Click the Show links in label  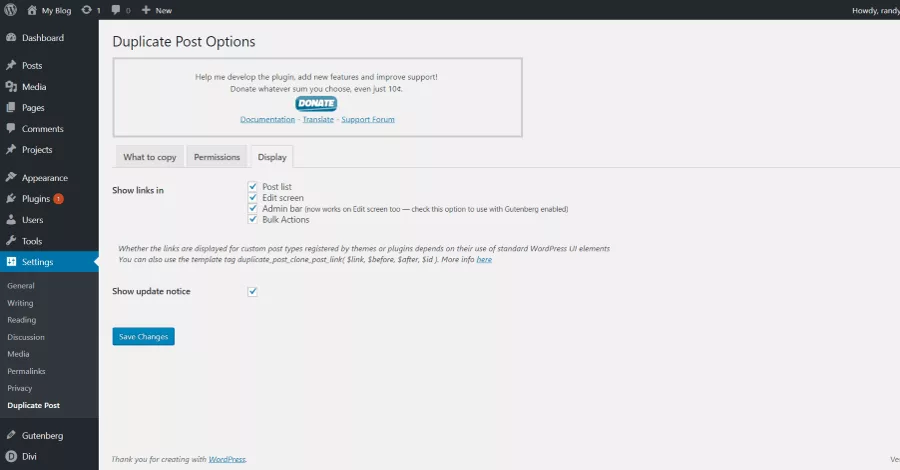tap(138, 190)
